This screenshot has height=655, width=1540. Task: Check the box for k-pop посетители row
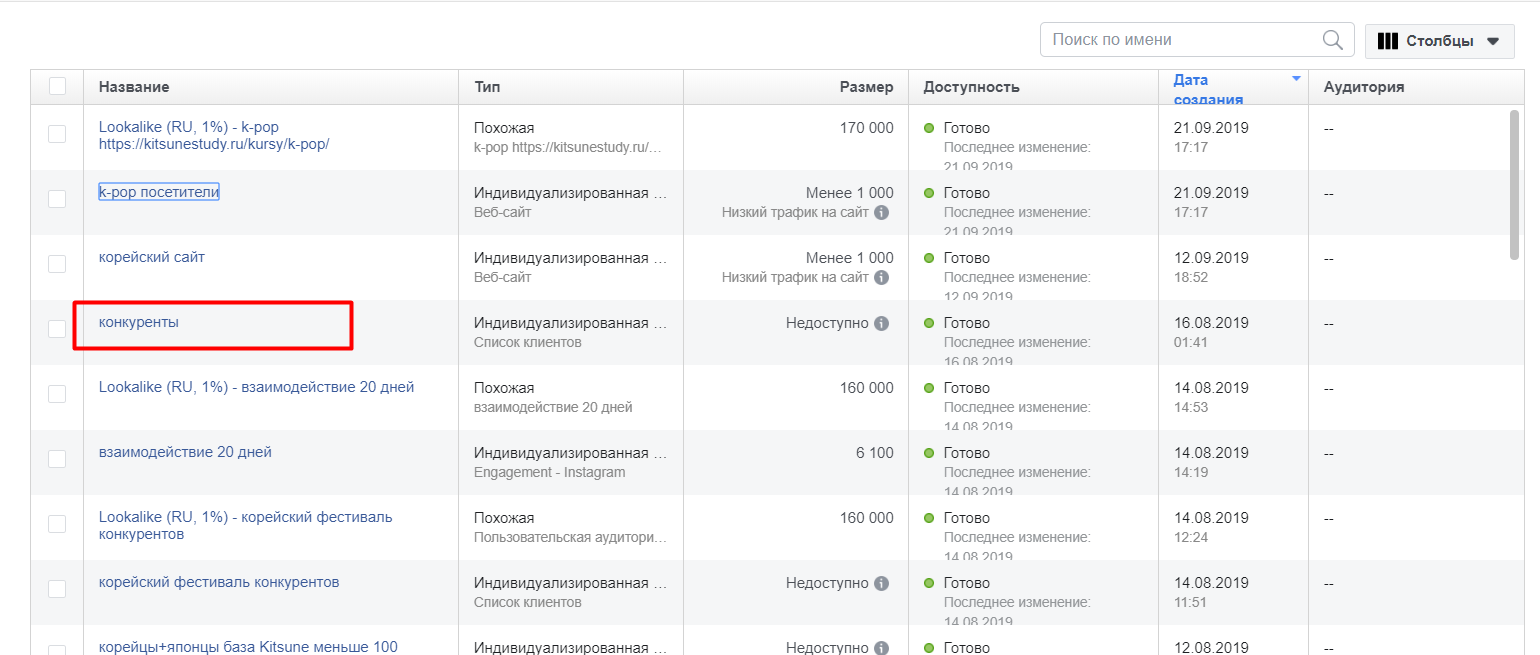click(x=57, y=199)
